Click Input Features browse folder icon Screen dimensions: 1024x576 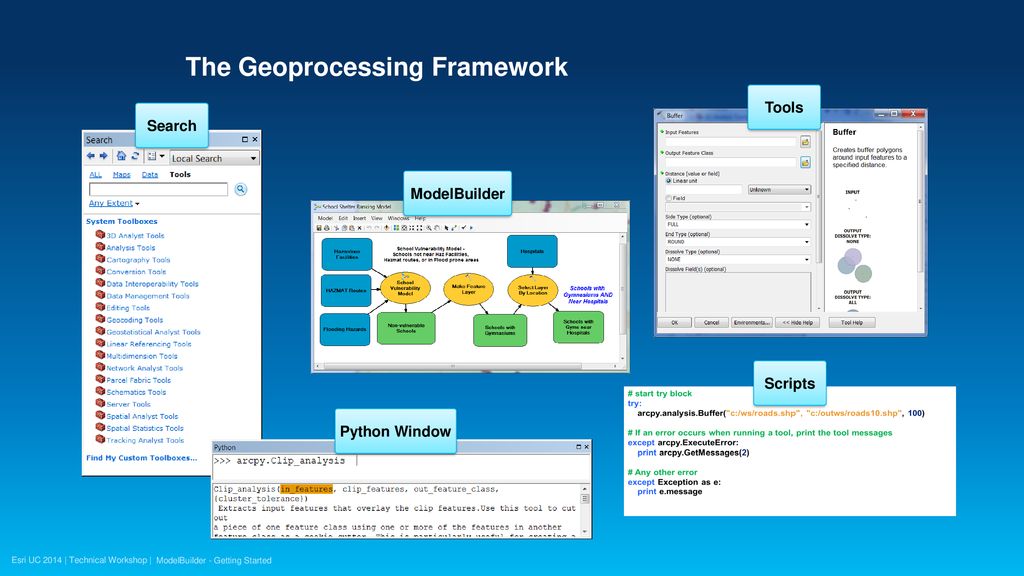805,142
